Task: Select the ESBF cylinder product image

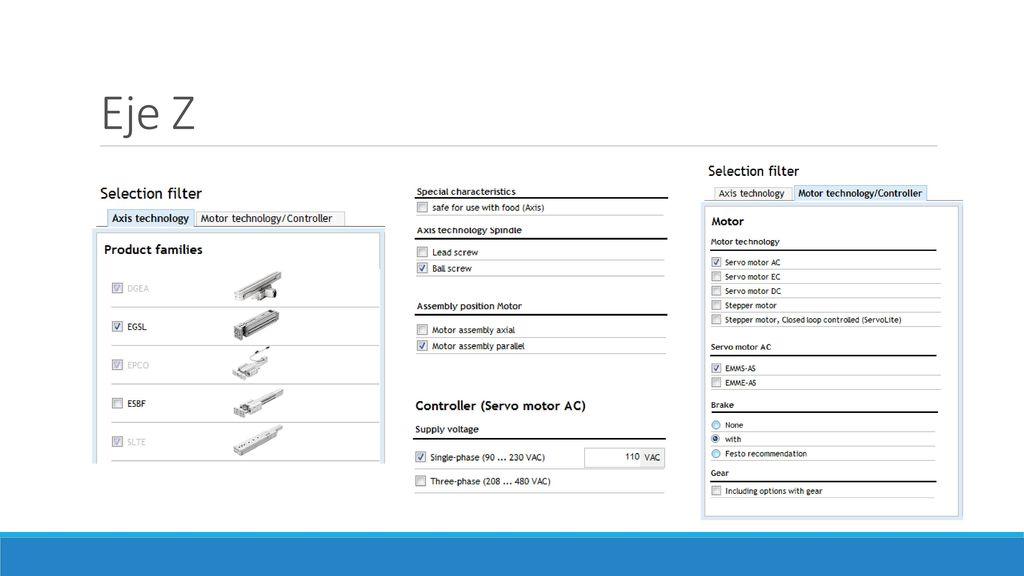Action: 258,402
